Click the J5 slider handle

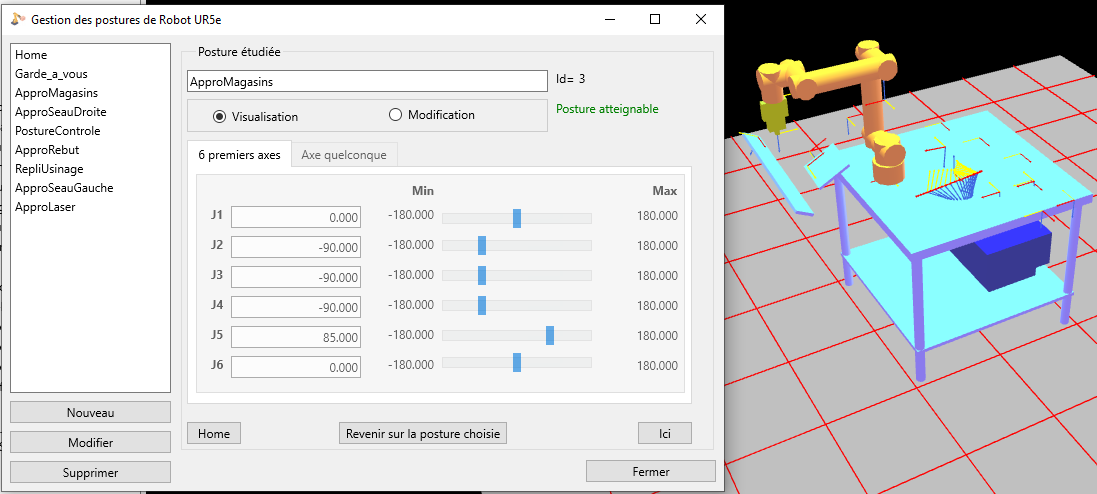click(550, 336)
